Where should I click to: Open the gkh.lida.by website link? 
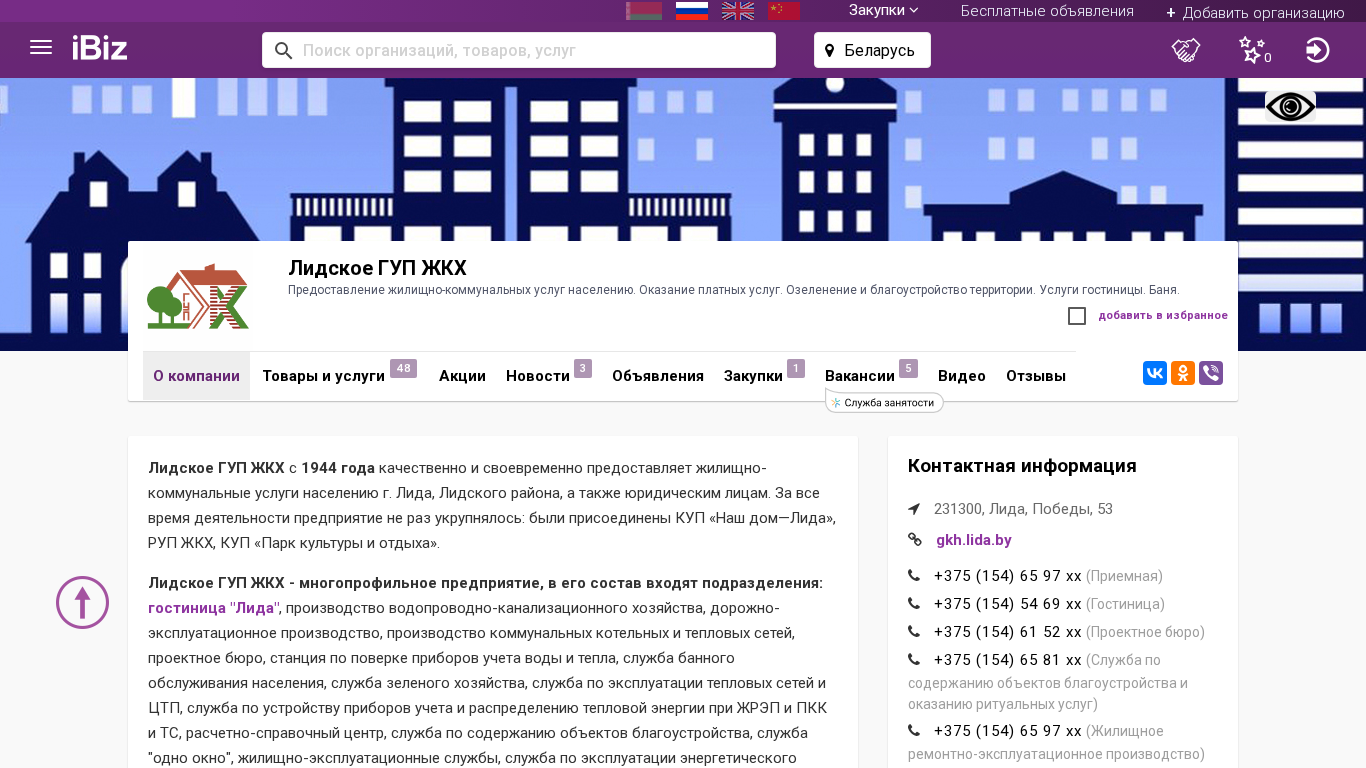point(974,540)
